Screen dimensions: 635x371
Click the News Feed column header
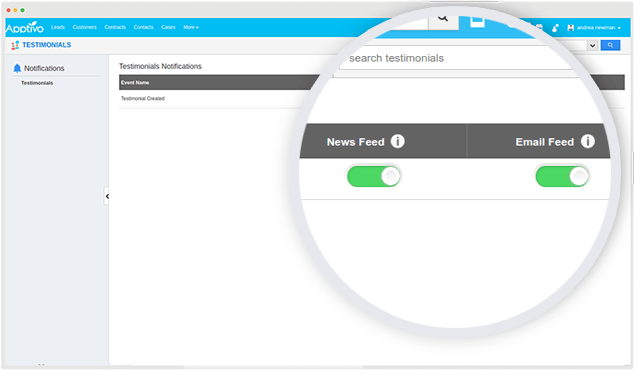(355, 142)
